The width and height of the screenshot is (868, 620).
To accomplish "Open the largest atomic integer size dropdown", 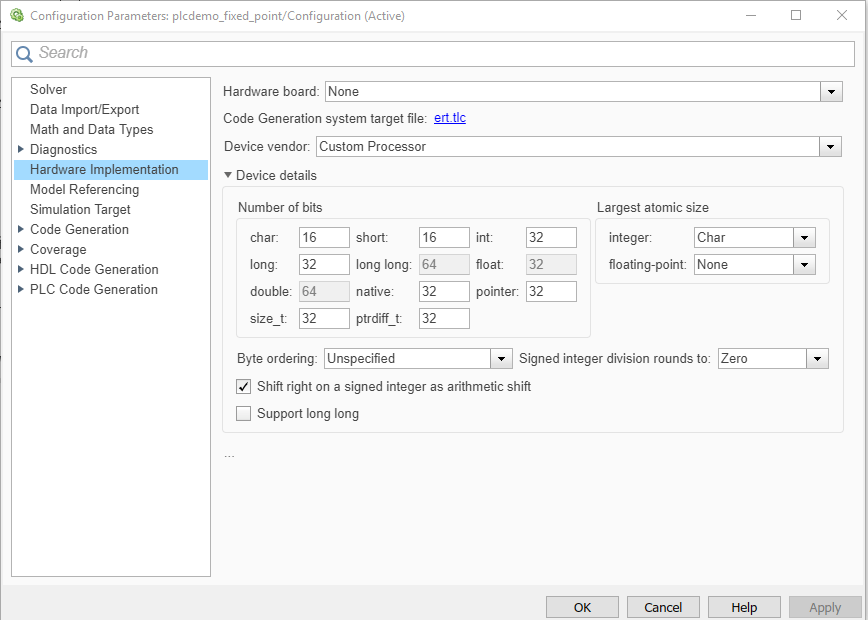I will [804, 238].
